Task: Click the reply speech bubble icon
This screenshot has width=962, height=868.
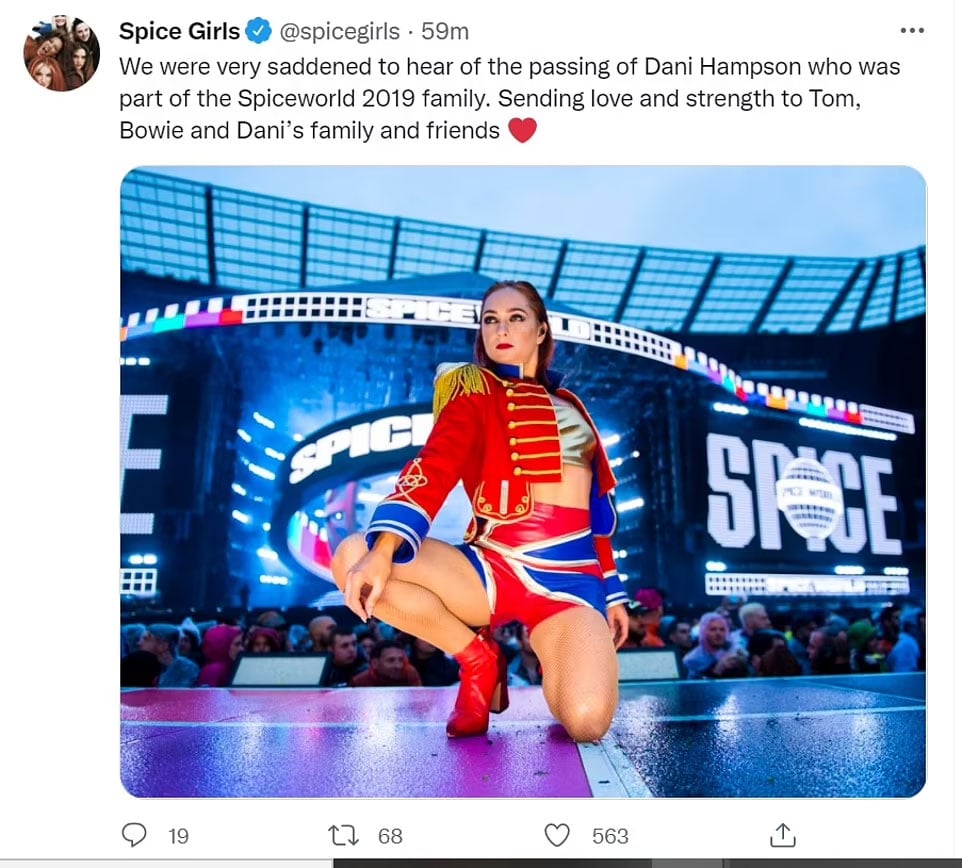Action: [x=134, y=835]
